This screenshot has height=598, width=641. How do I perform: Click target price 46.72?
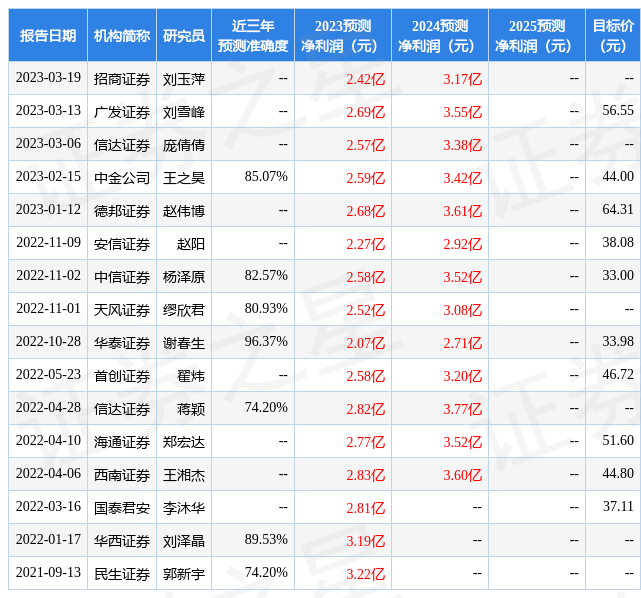coord(618,375)
